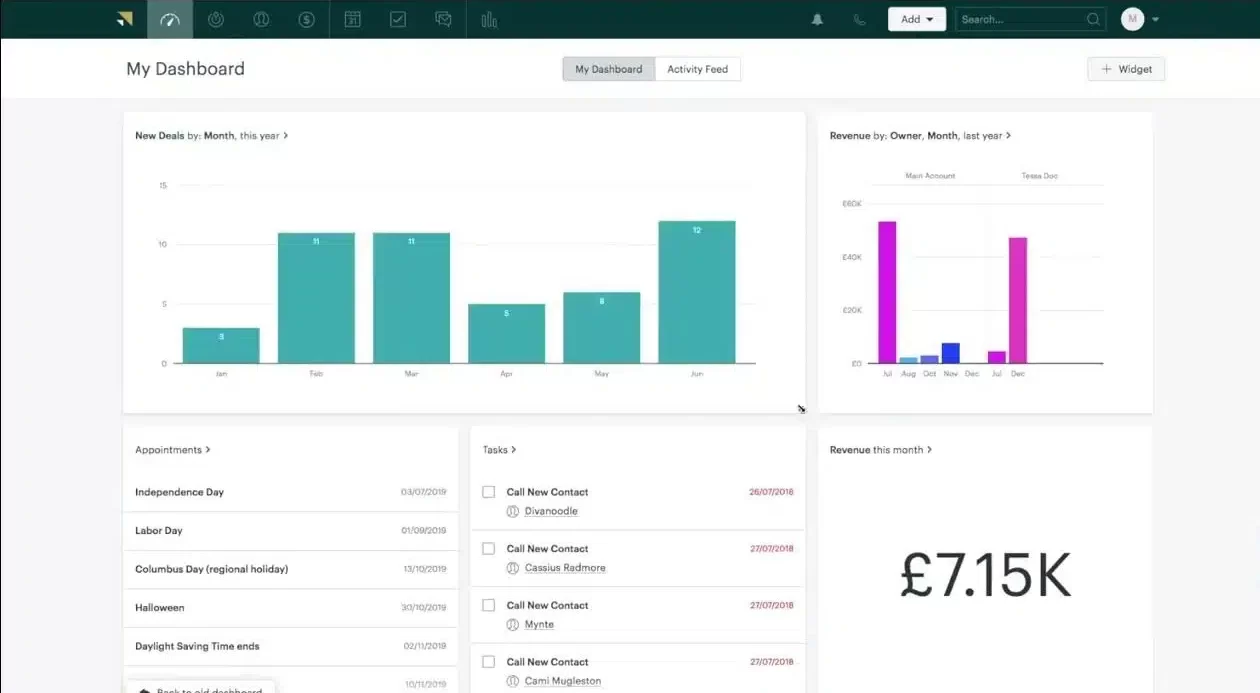Check the task checkbox for Mynte
Viewport: 1260px width, 693px height.
(488, 605)
